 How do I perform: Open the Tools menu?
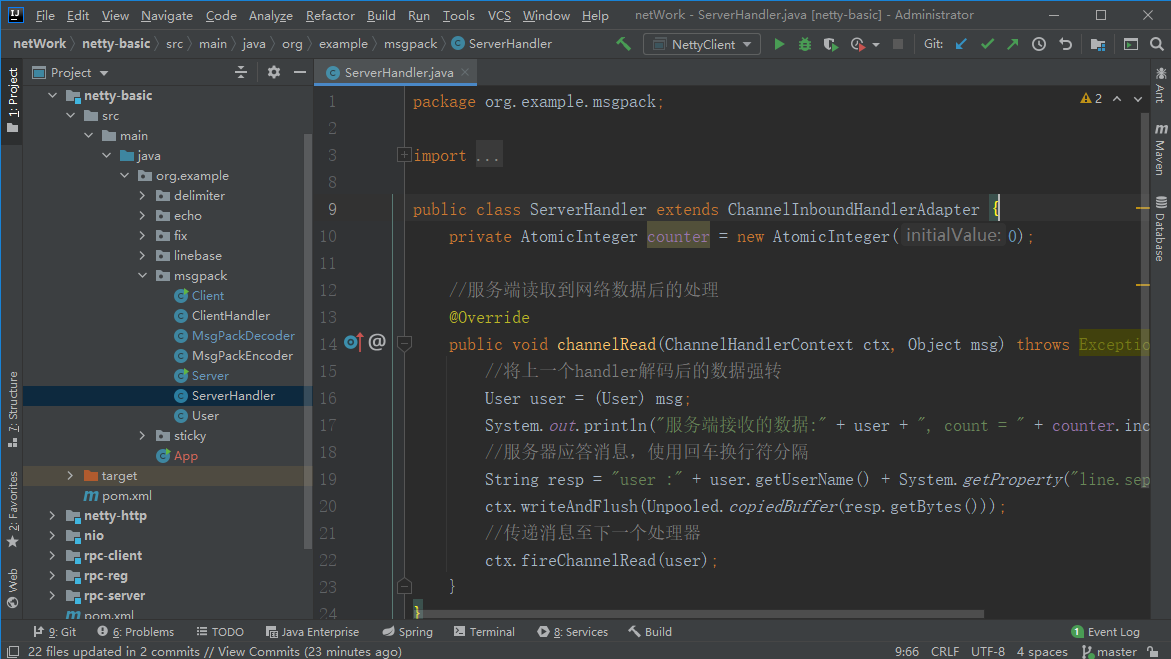(x=459, y=15)
